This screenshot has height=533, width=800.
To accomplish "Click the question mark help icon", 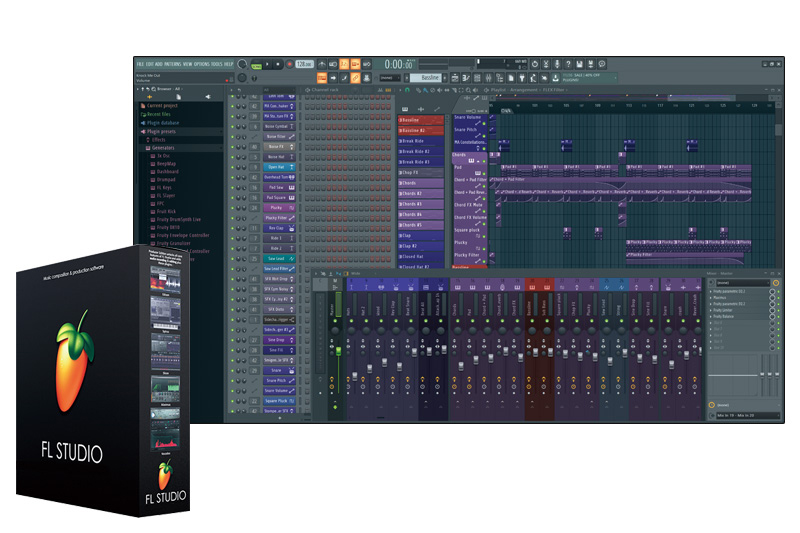I will (x=568, y=64).
